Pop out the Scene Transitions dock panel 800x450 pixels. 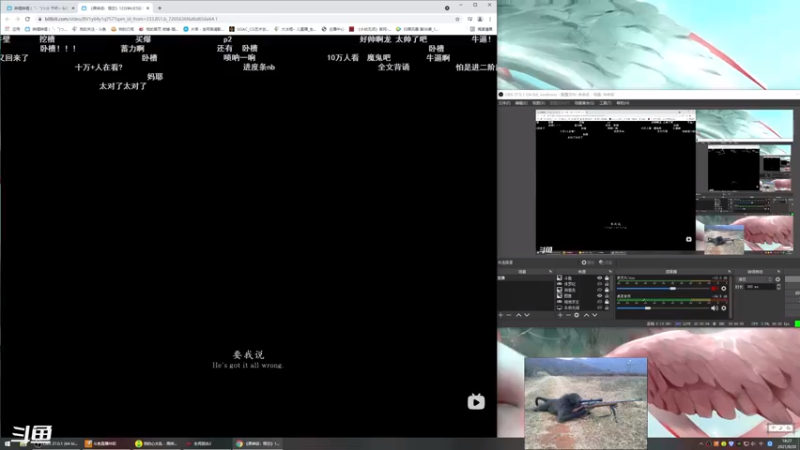pos(779,271)
